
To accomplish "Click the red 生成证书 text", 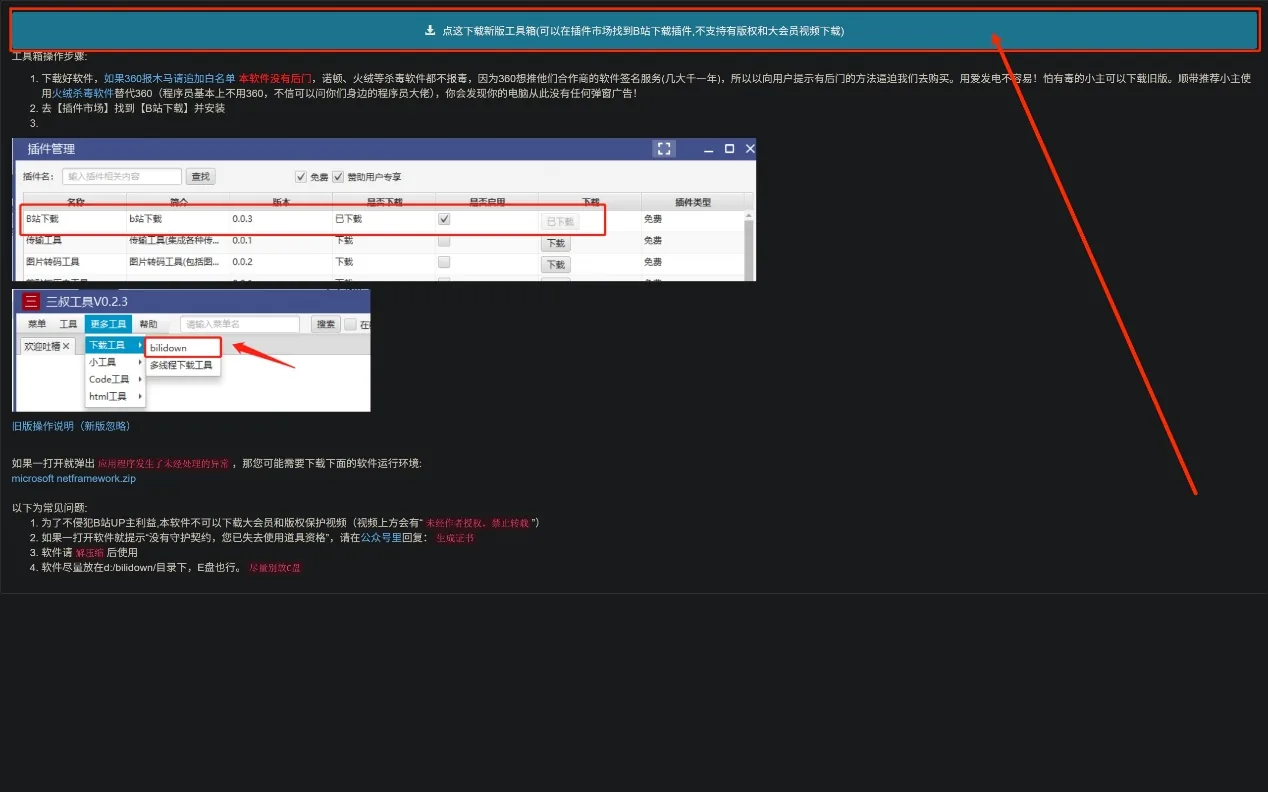I will [x=455, y=538].
